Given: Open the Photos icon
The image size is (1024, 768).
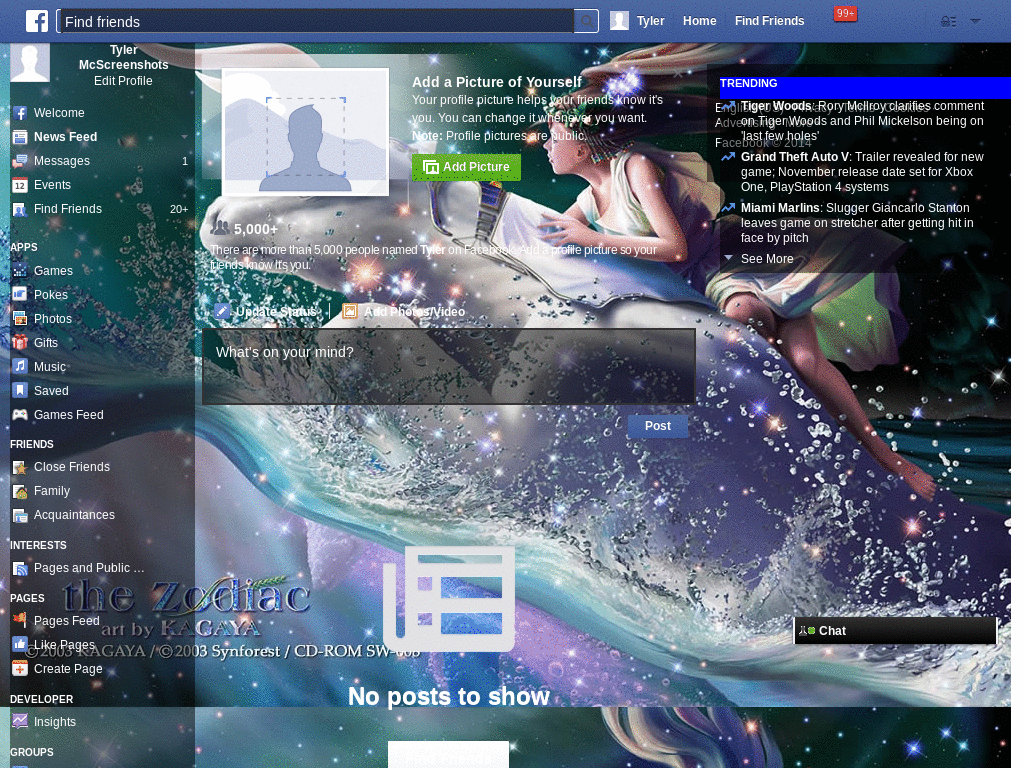Looking at the screenshot, I should coord(20,319).
